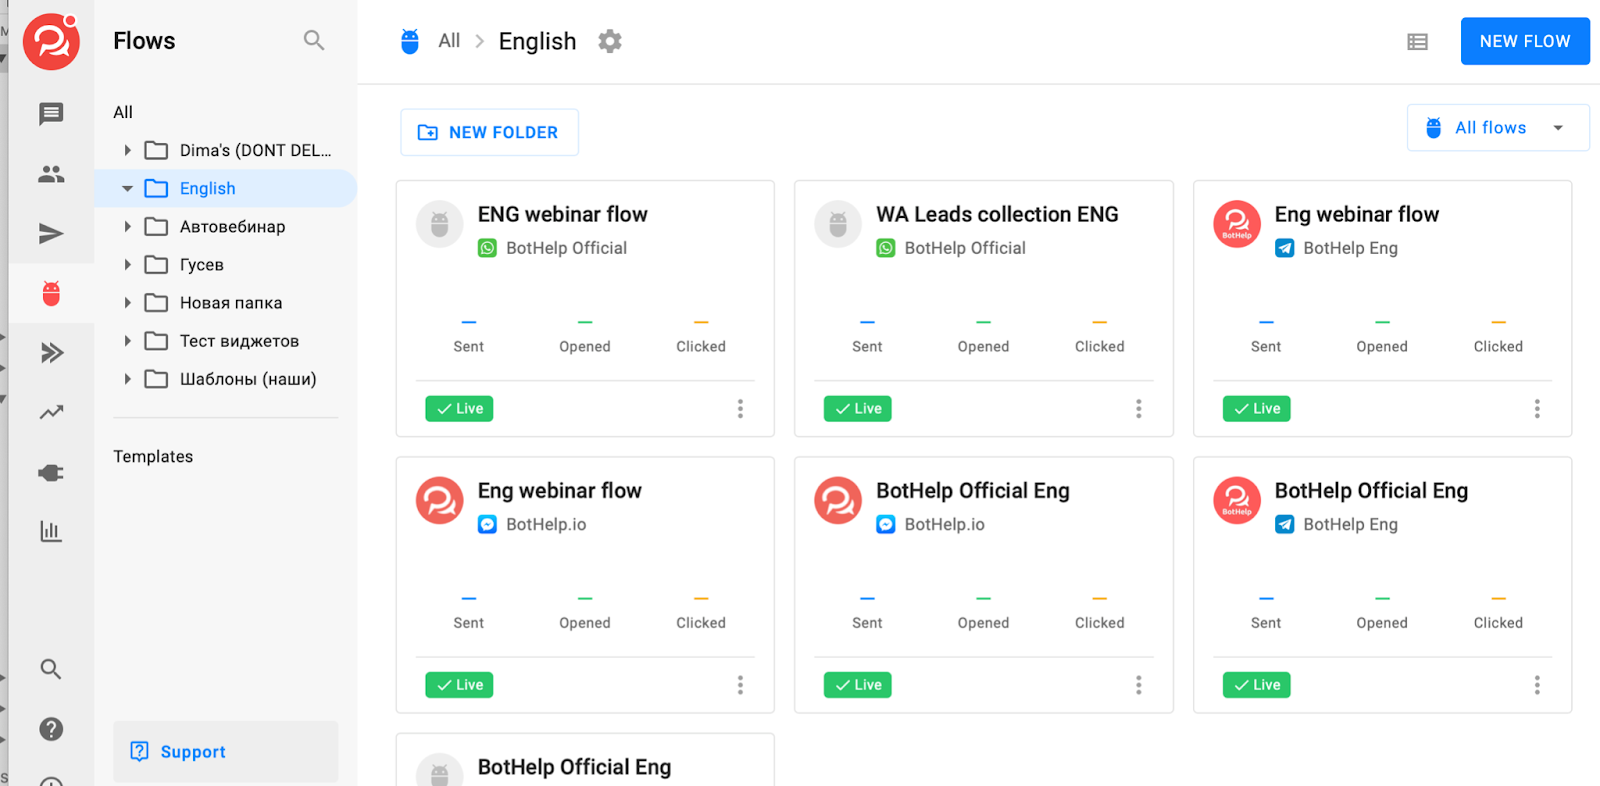Click the NEW FOLDER button
The image size is (1600, 786).
click(489, 132)
